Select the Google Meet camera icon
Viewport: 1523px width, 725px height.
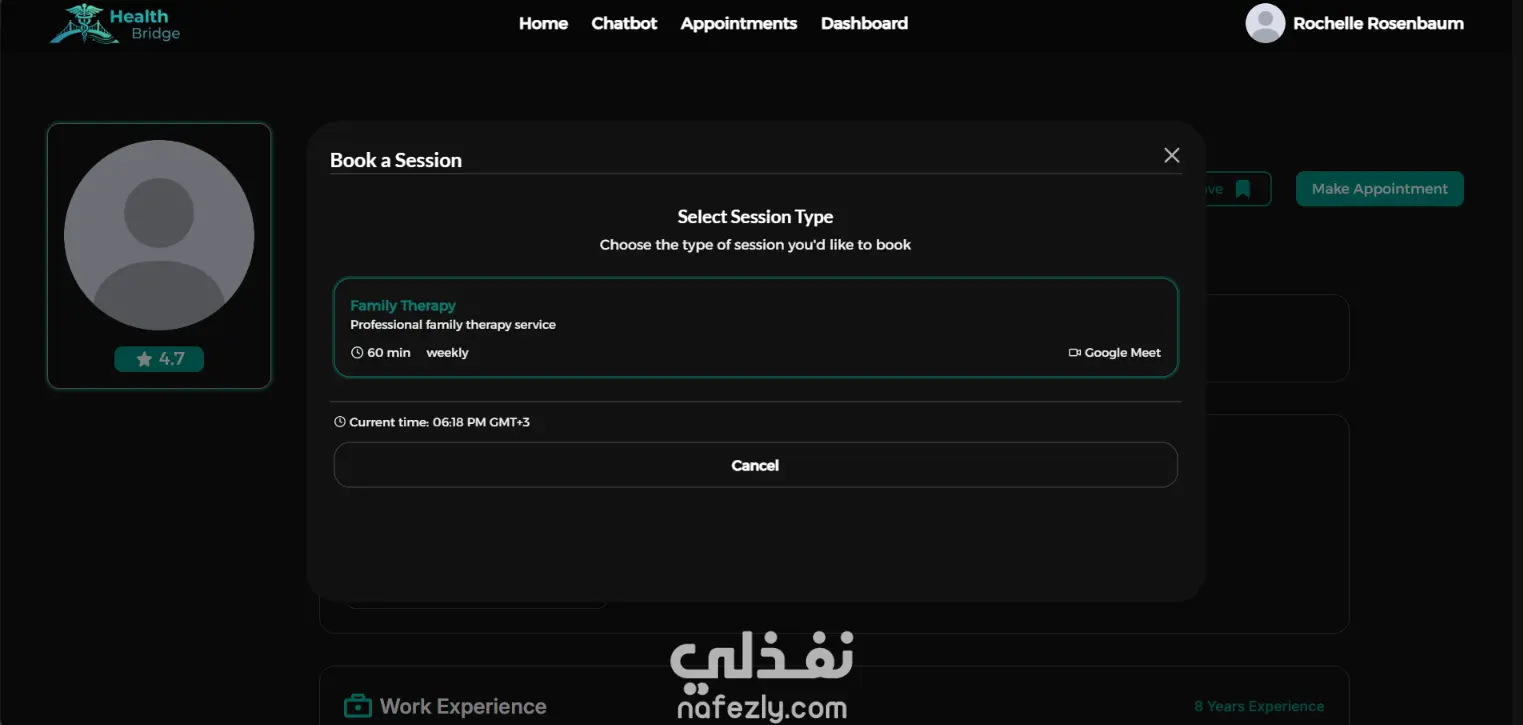(1075, 353)
